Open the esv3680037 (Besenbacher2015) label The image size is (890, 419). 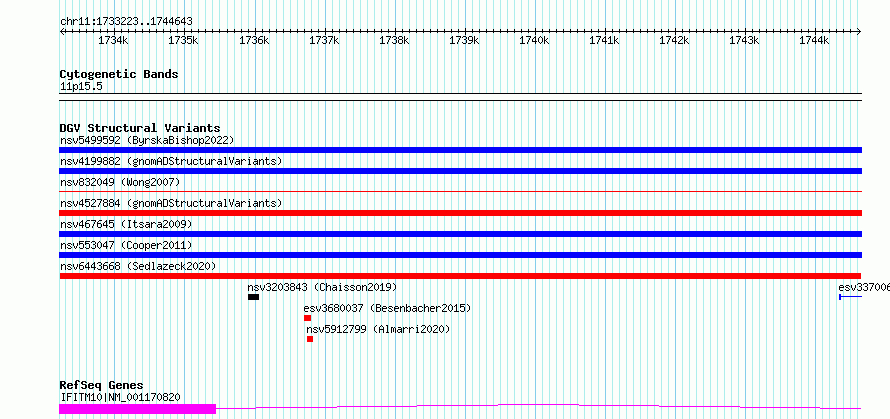[x=387, y=308]
